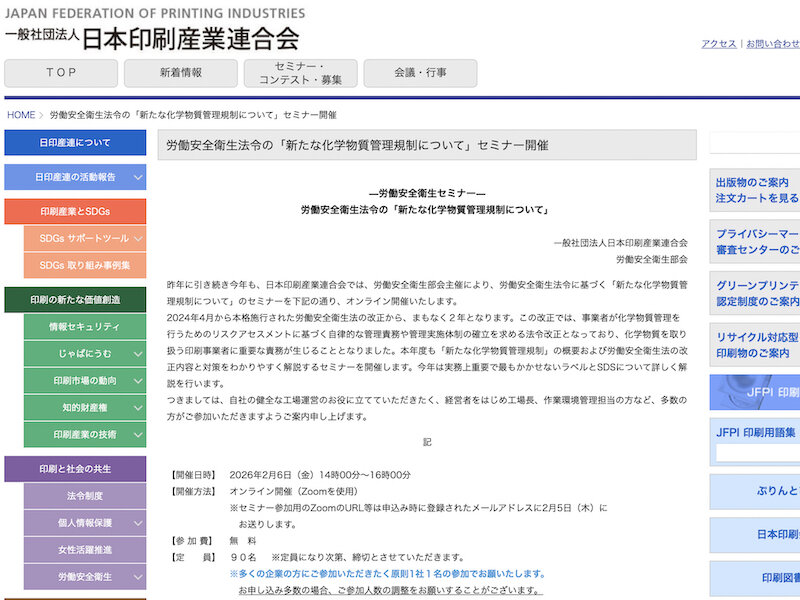
Task: Select 日印産連について in the sidebar
Action: tap(75, 143)
